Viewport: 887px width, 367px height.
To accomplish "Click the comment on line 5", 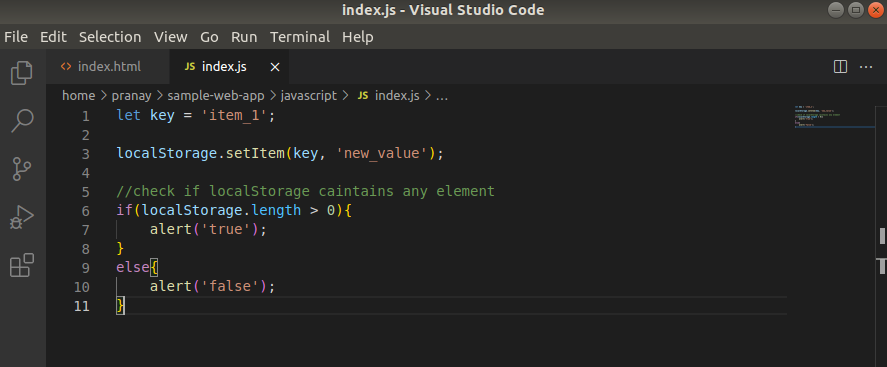I will coord(305,192).
